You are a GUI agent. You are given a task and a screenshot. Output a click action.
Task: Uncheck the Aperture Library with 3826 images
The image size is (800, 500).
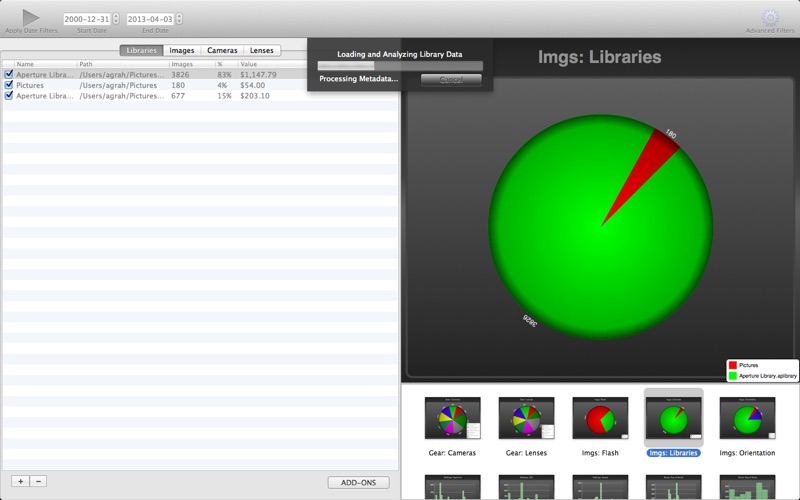click(9, 74)
